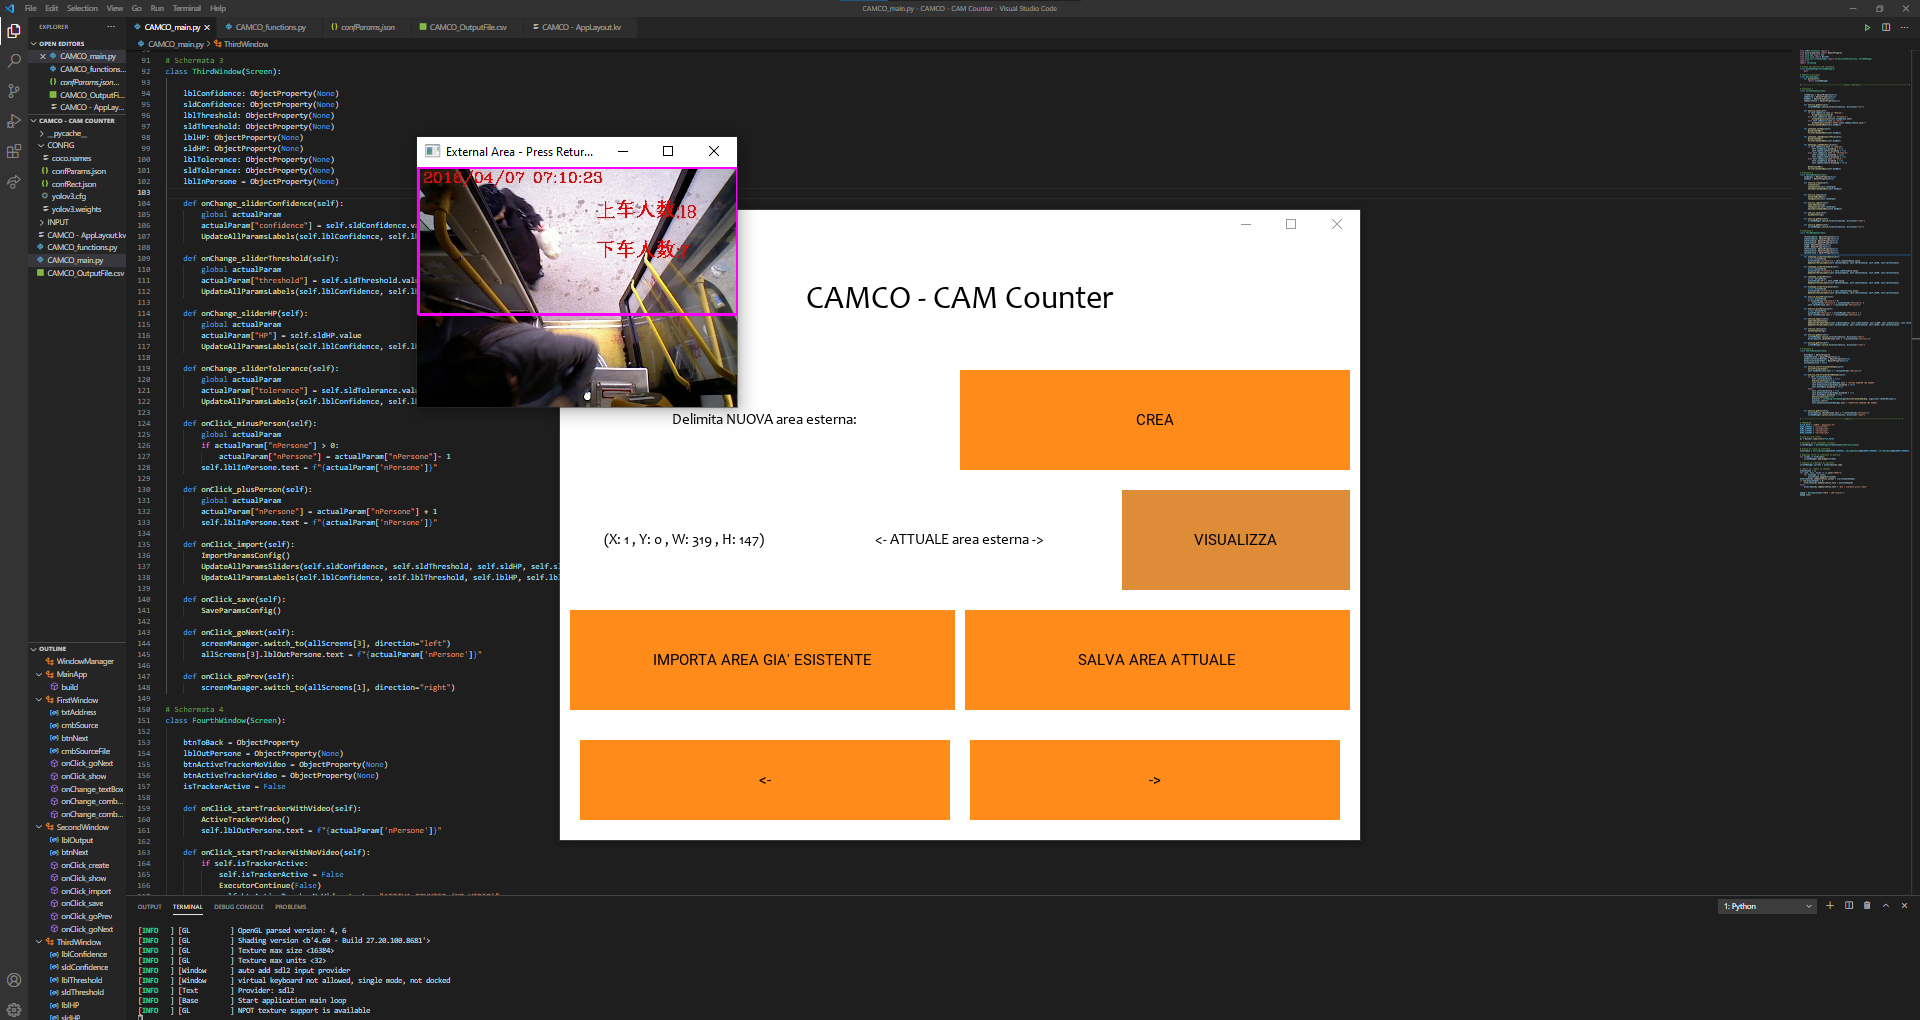This screenshot has height=1020, width=1920.
Task: Click the Manage gear icon
Action: pyautogui.click(x=14, y=1009)
